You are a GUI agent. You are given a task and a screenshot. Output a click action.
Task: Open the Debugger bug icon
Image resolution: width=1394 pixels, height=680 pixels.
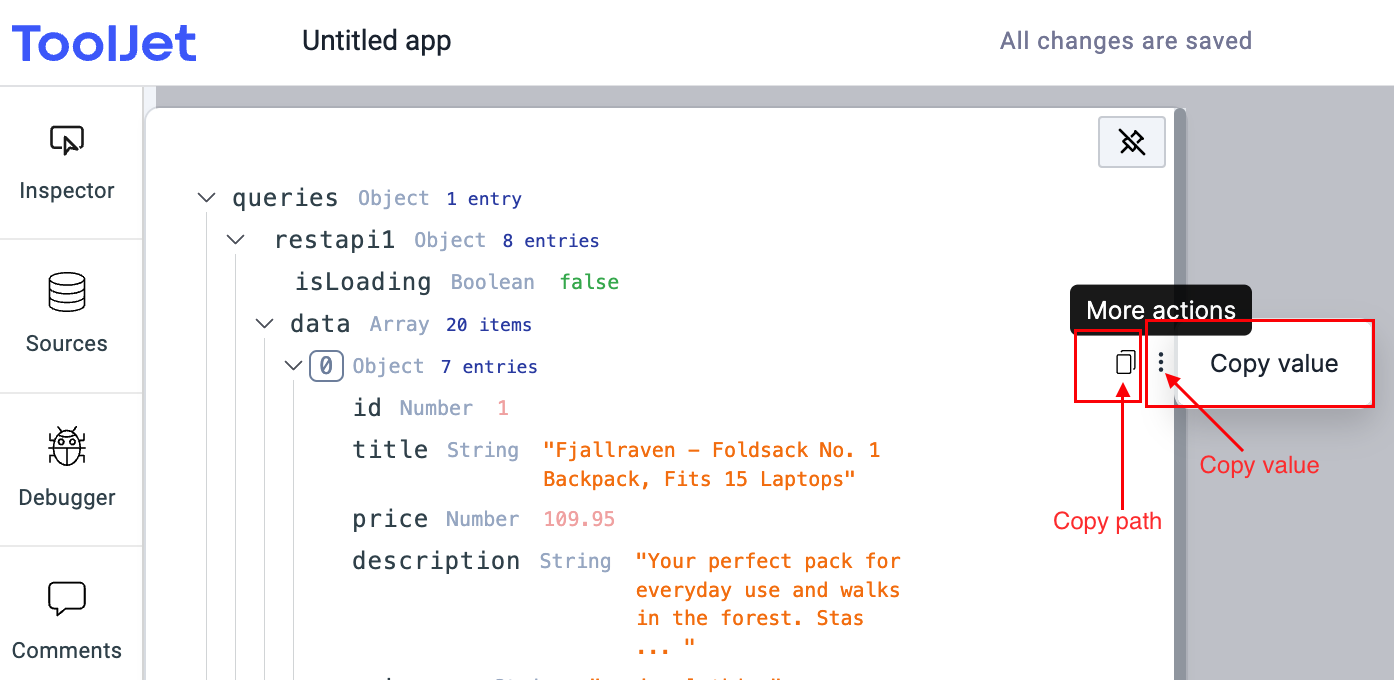(67, 447)
